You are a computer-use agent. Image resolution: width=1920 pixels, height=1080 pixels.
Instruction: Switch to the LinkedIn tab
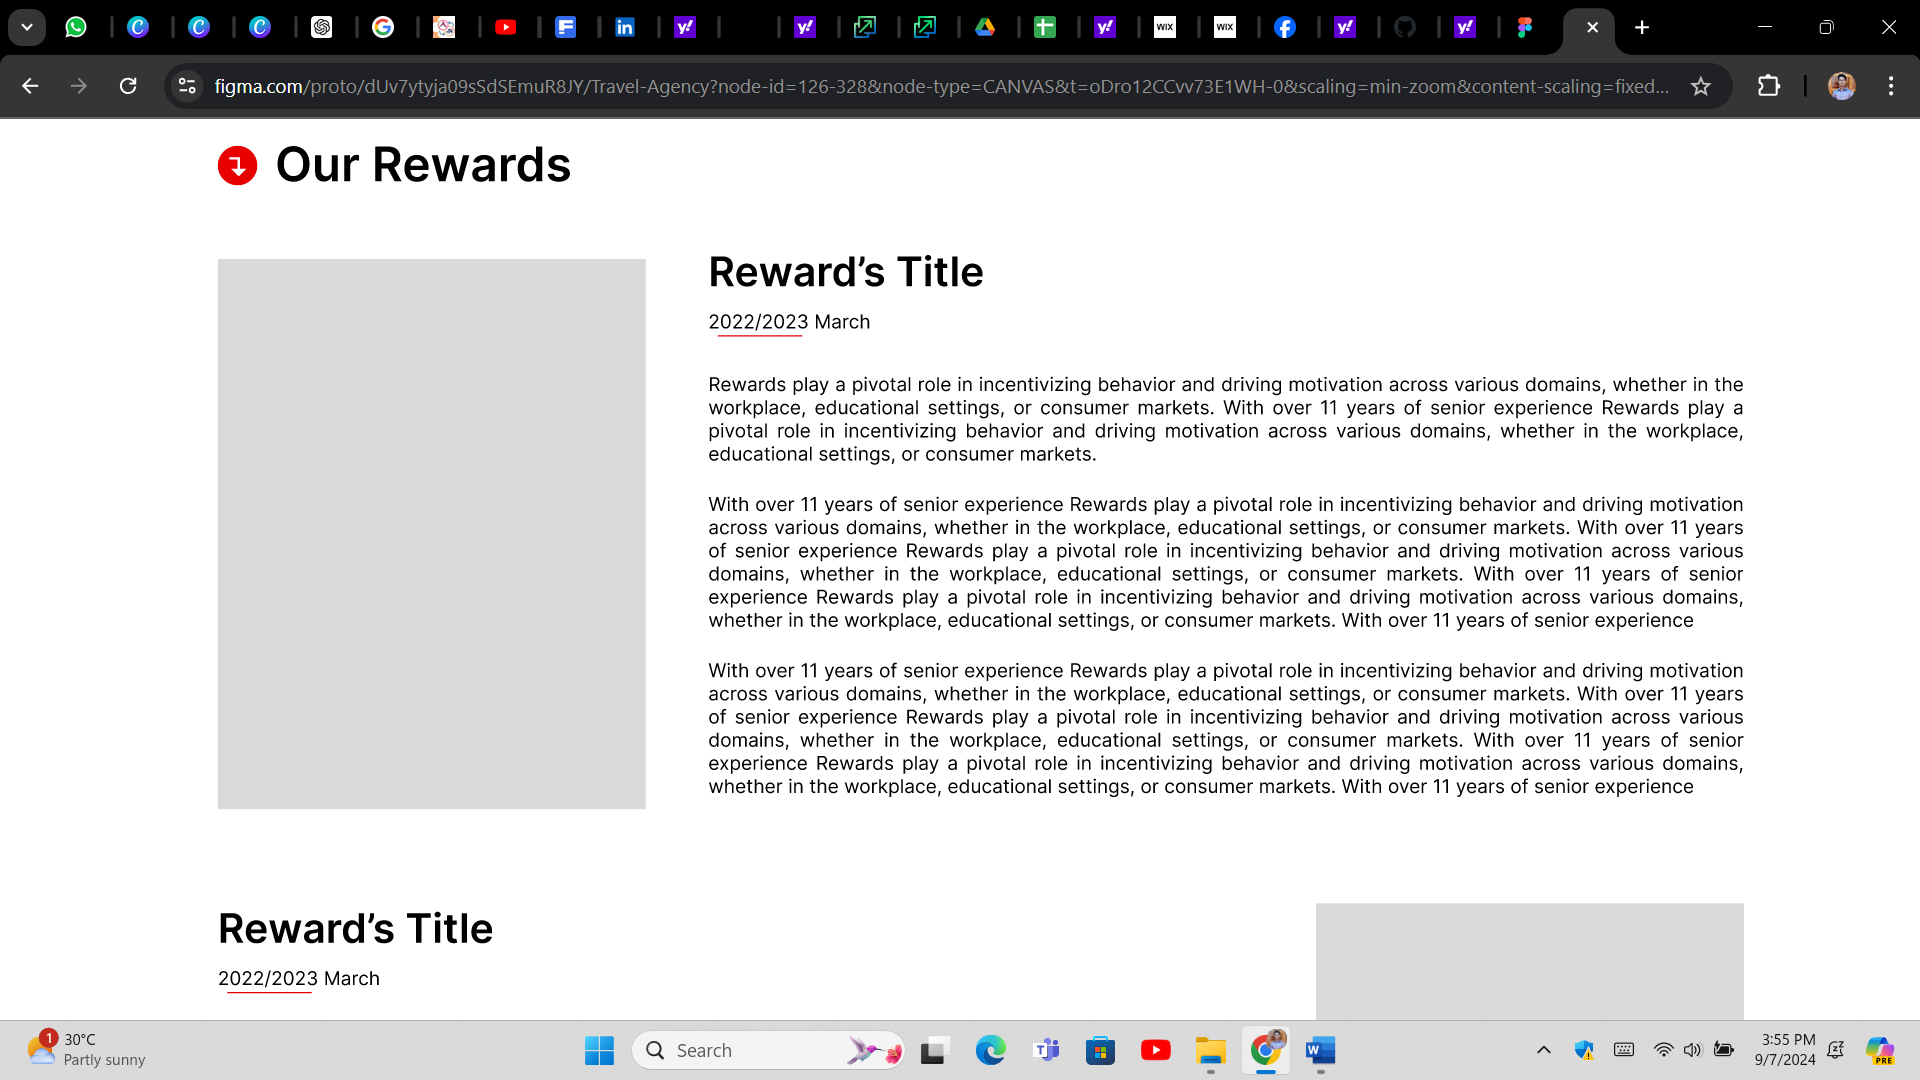(624, 27)
